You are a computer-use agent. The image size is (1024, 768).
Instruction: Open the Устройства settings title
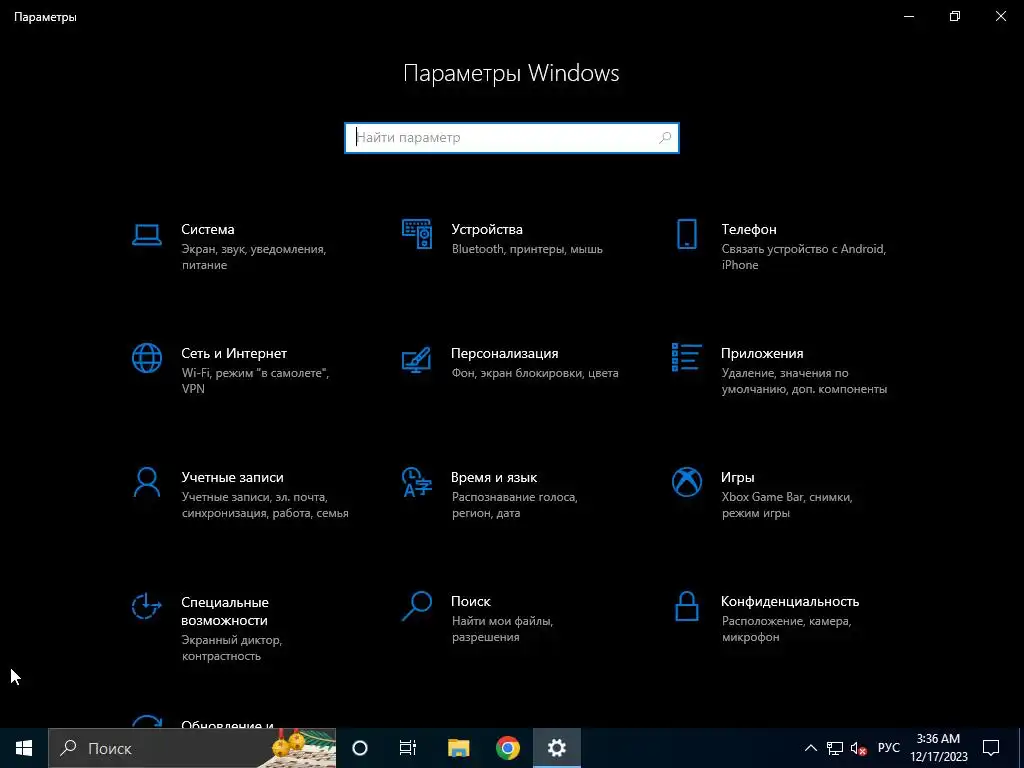487,229
